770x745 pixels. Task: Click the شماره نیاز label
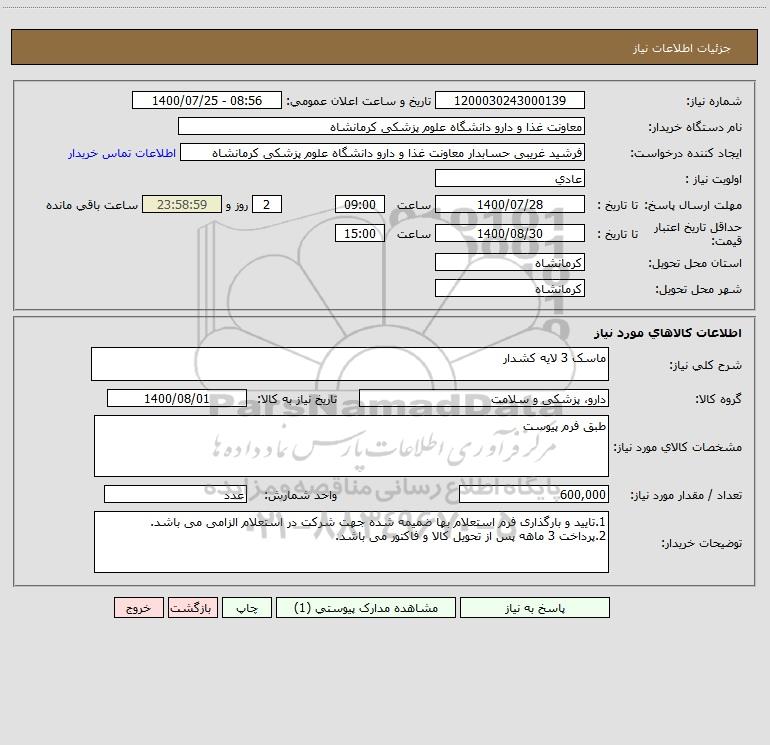714,101
